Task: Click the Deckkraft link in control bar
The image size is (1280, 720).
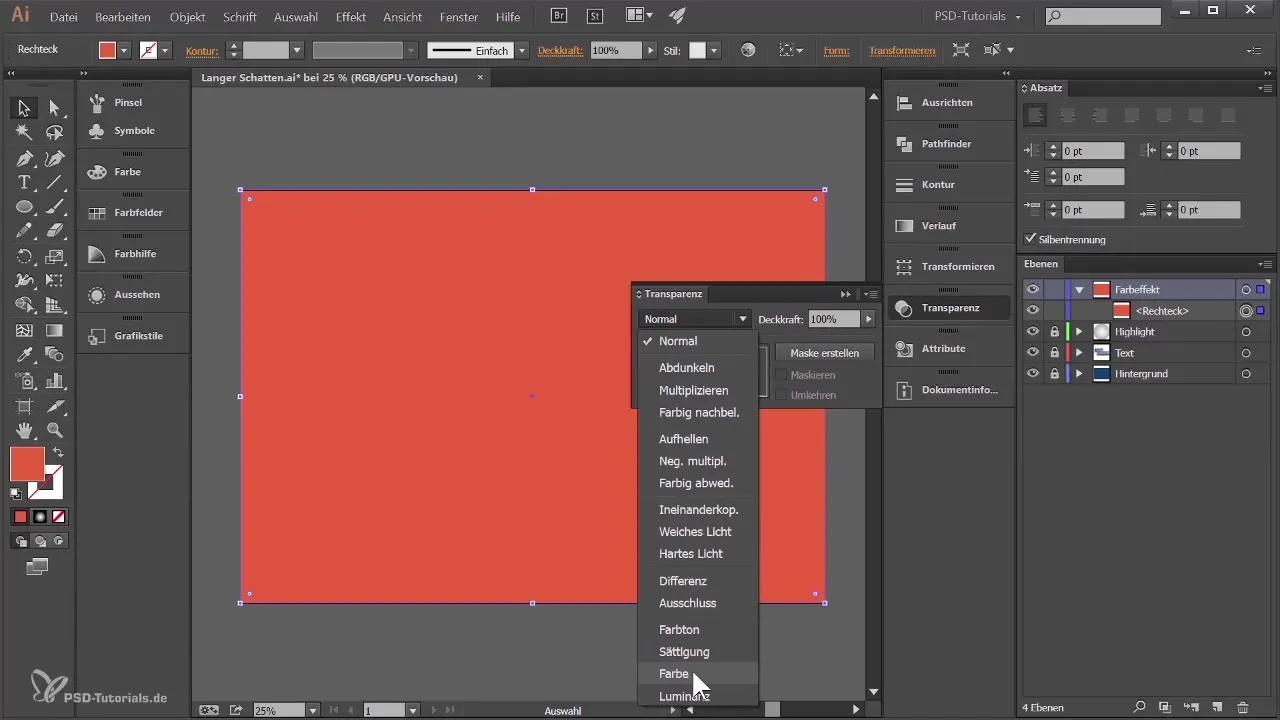Action: tap(562, 50)
